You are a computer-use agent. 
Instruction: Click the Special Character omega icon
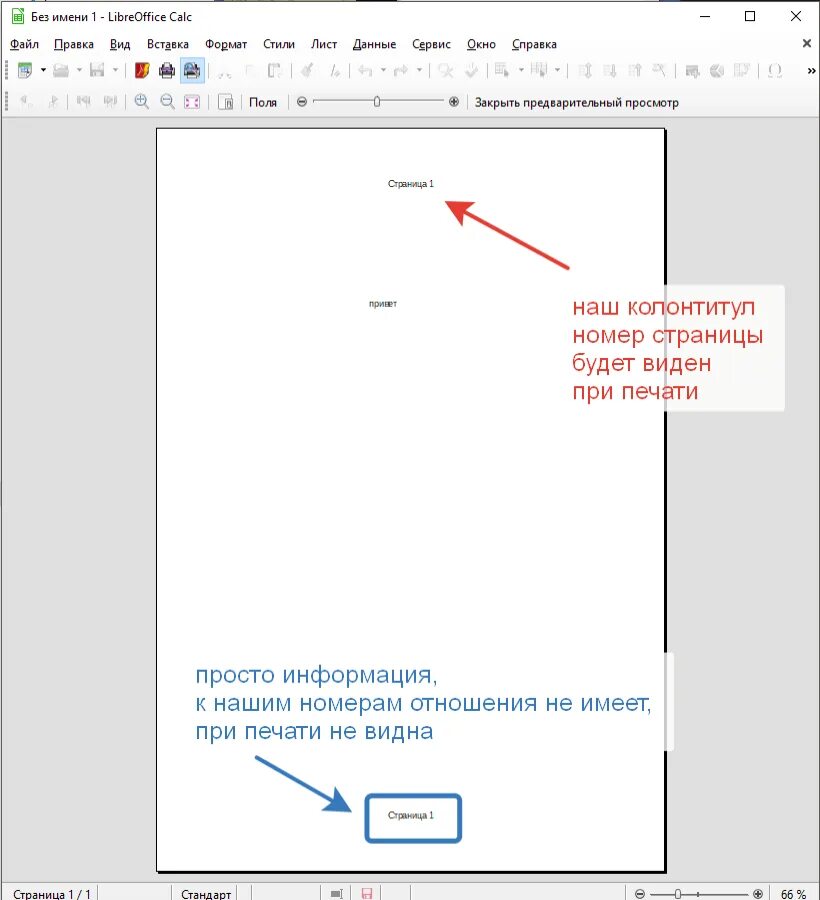[x=775, y=71]
